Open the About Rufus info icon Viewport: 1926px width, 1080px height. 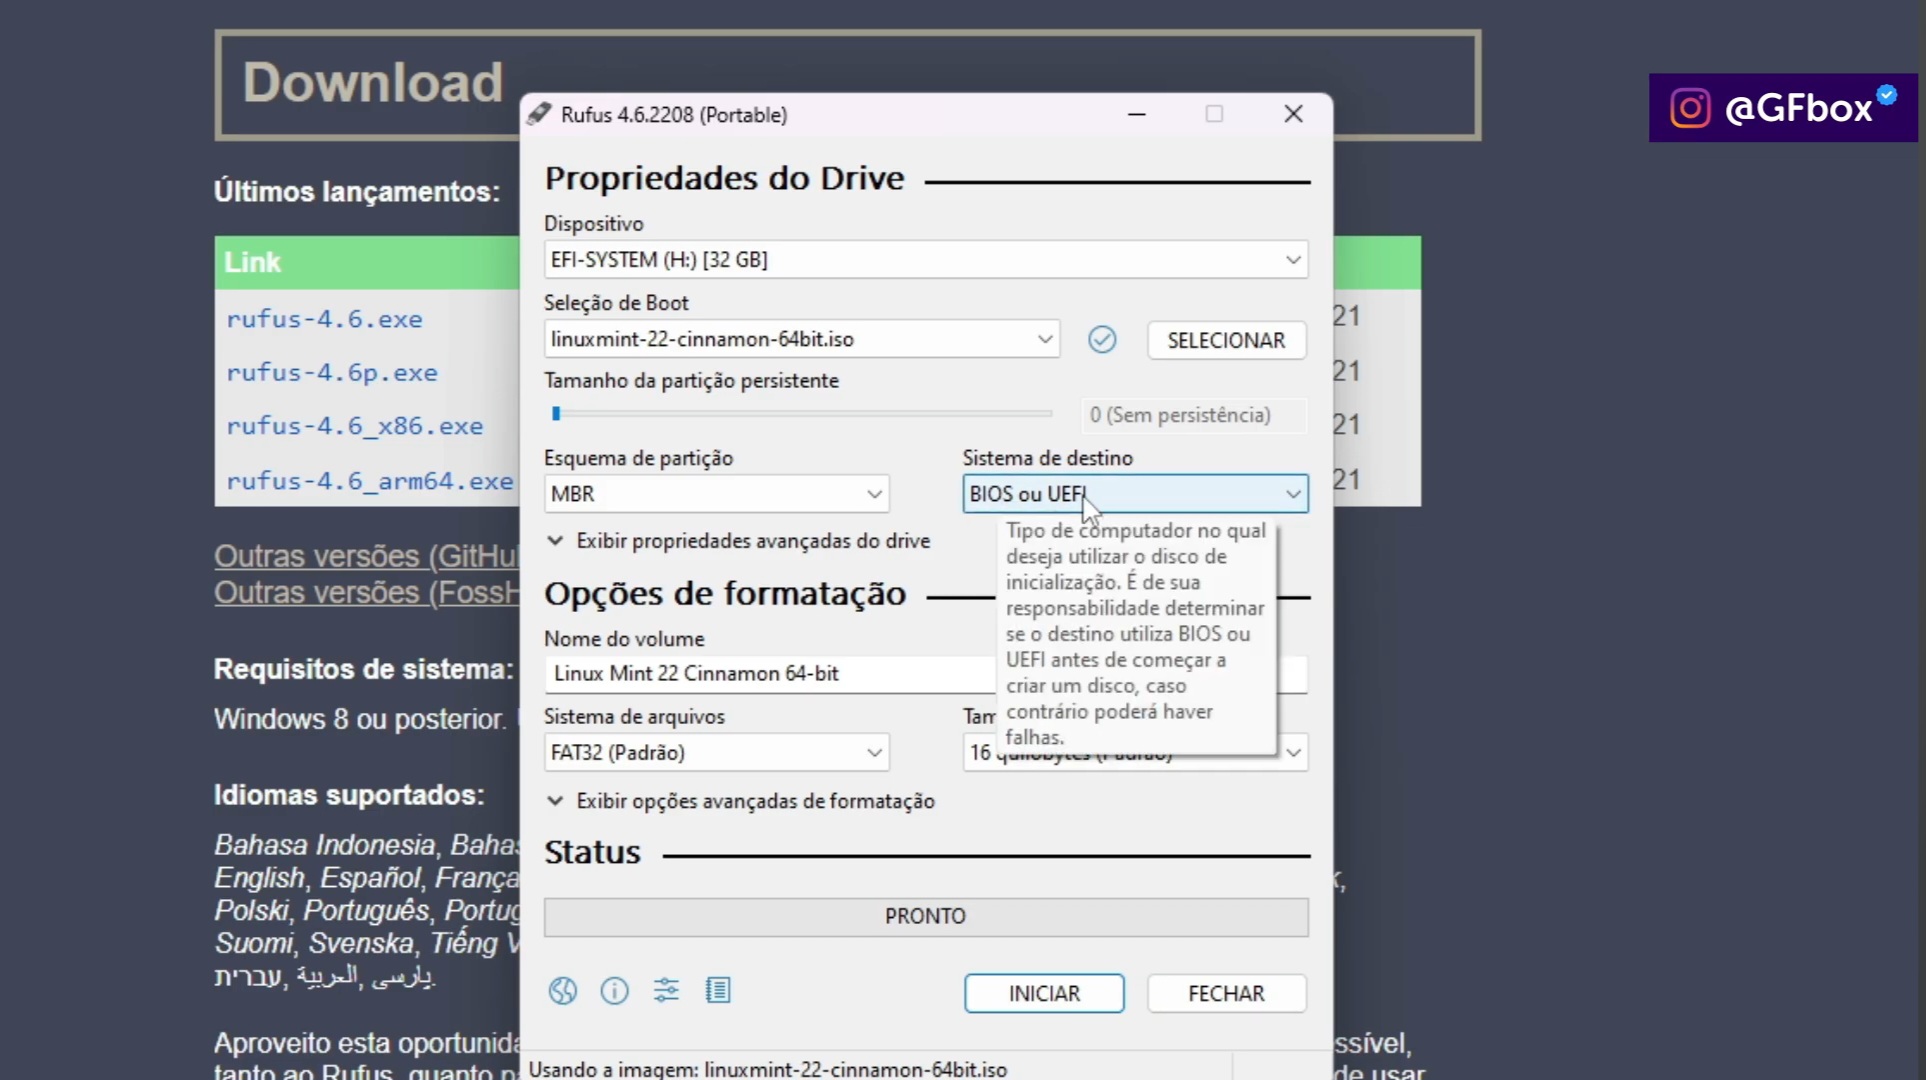pyautogui.click(x=614, y=991)
